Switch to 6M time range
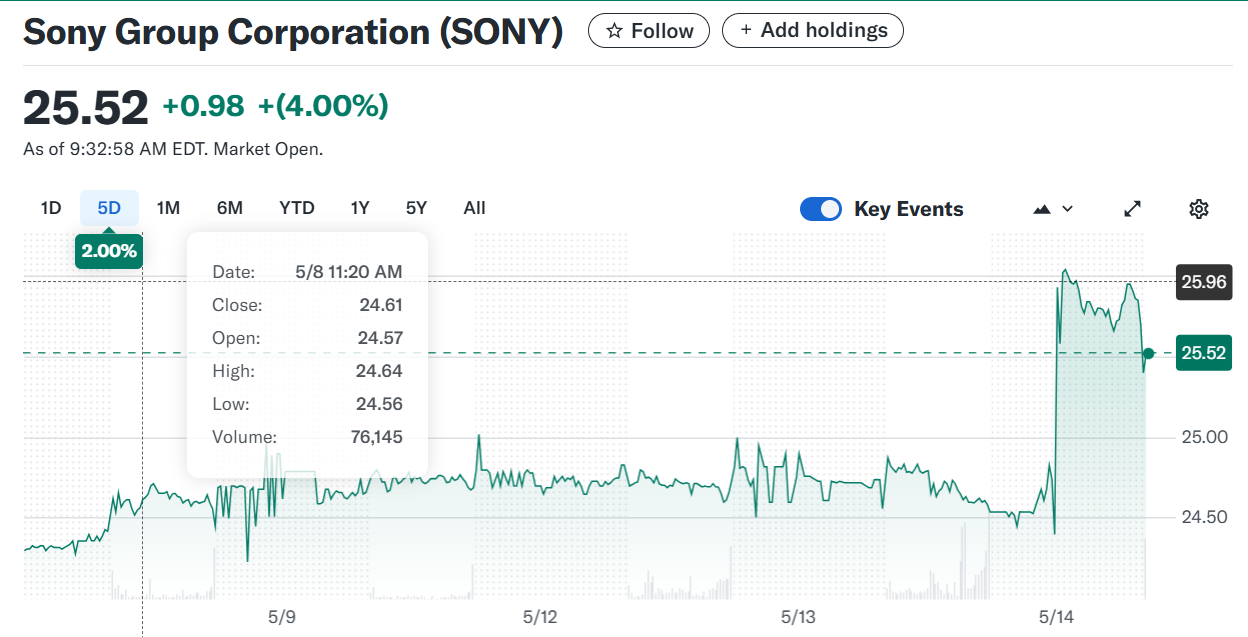Viewport: 1248px width, 637px height. click(229, 208)
